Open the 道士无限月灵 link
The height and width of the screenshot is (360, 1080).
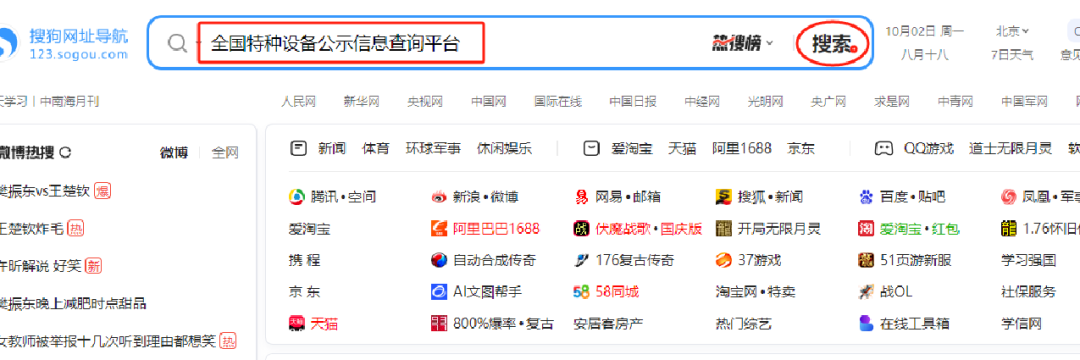pos(1010,148)
